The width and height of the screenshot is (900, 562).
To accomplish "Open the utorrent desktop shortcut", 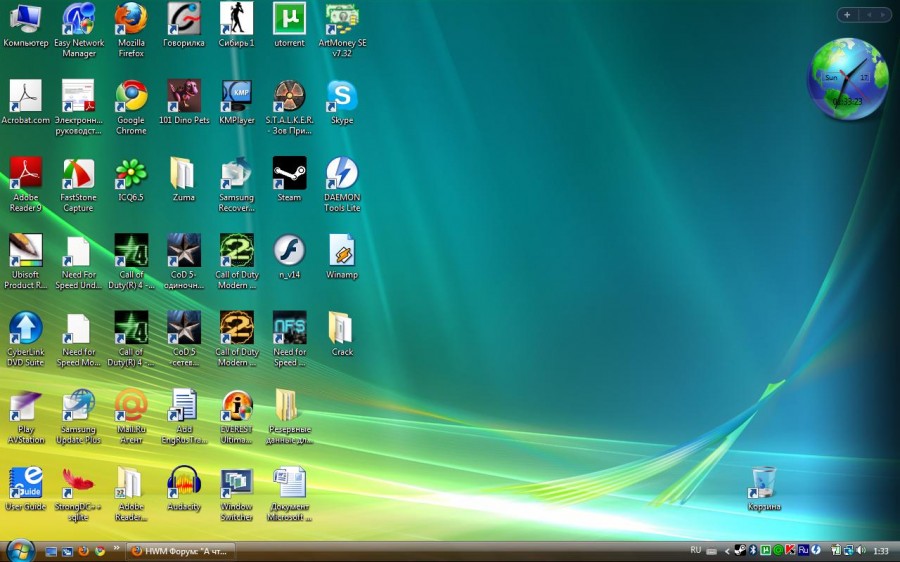I will pyautogui.click(x=289, y=26).
